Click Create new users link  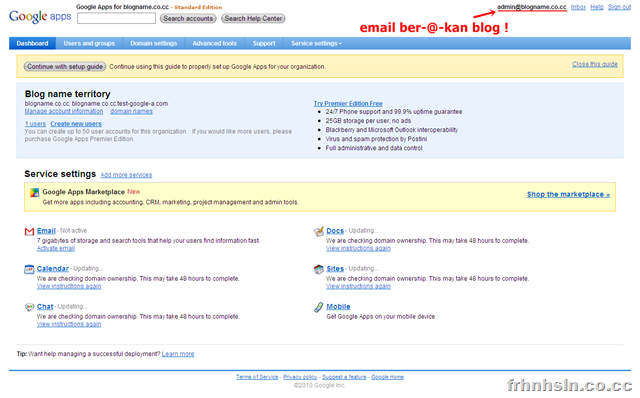tap(76, 124)
